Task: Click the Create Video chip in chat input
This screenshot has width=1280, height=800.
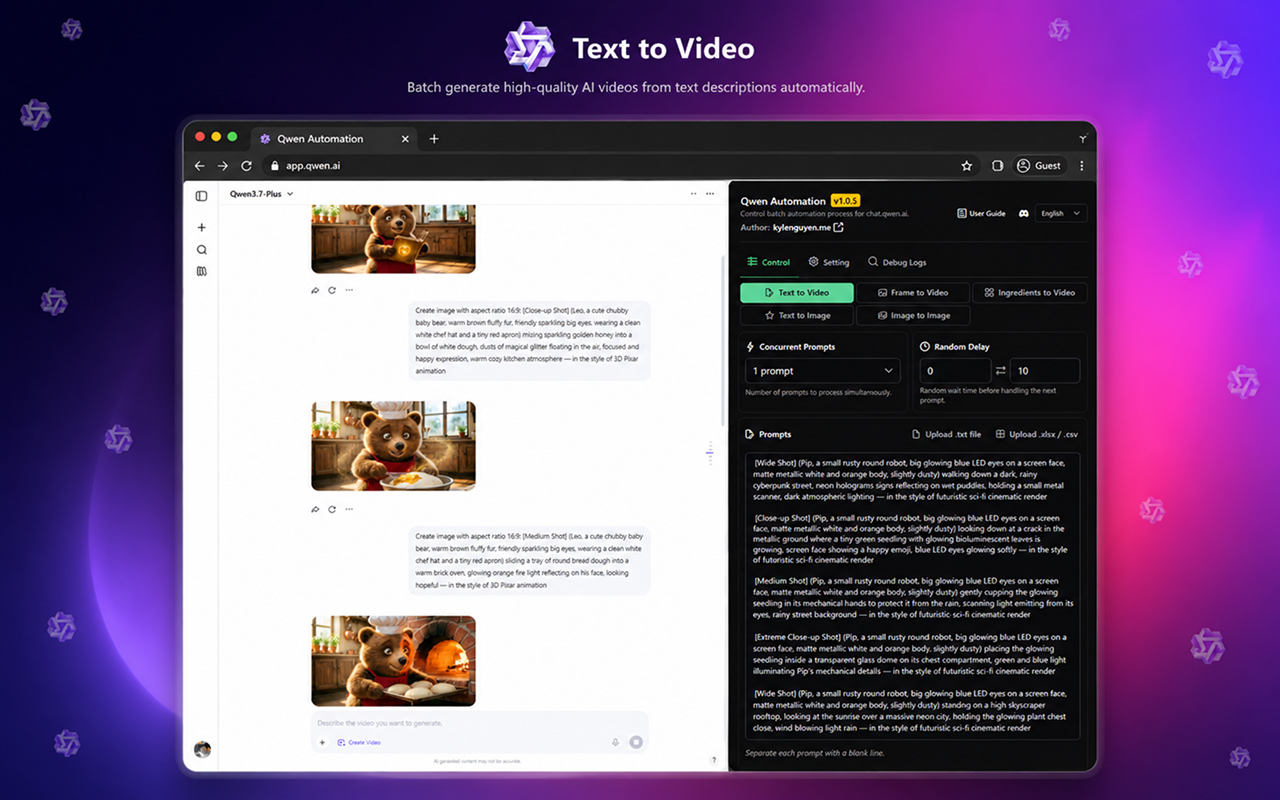Action: click(x=359, y=743)
